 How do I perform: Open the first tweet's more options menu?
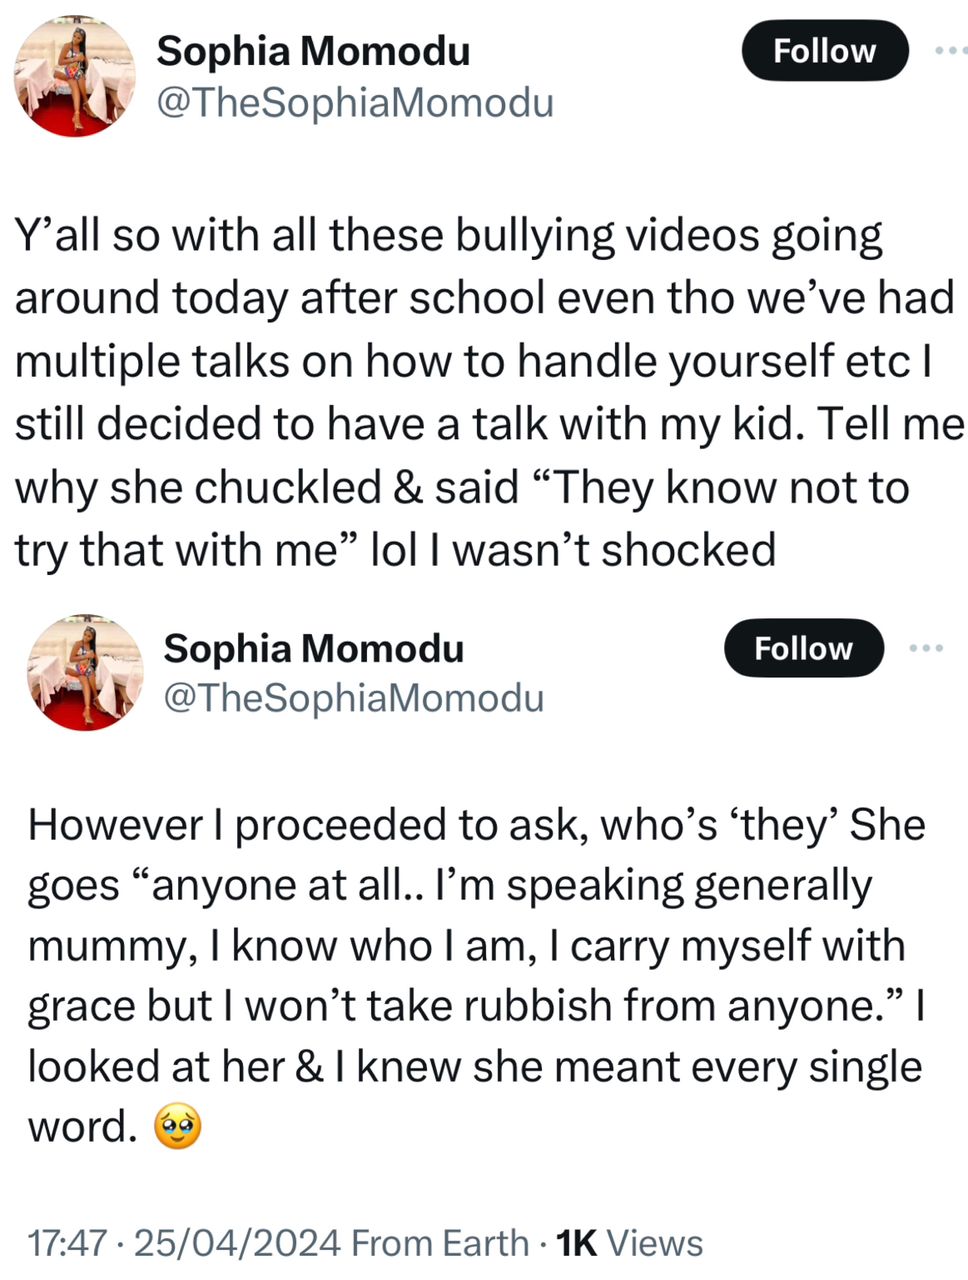coord(948,50)
